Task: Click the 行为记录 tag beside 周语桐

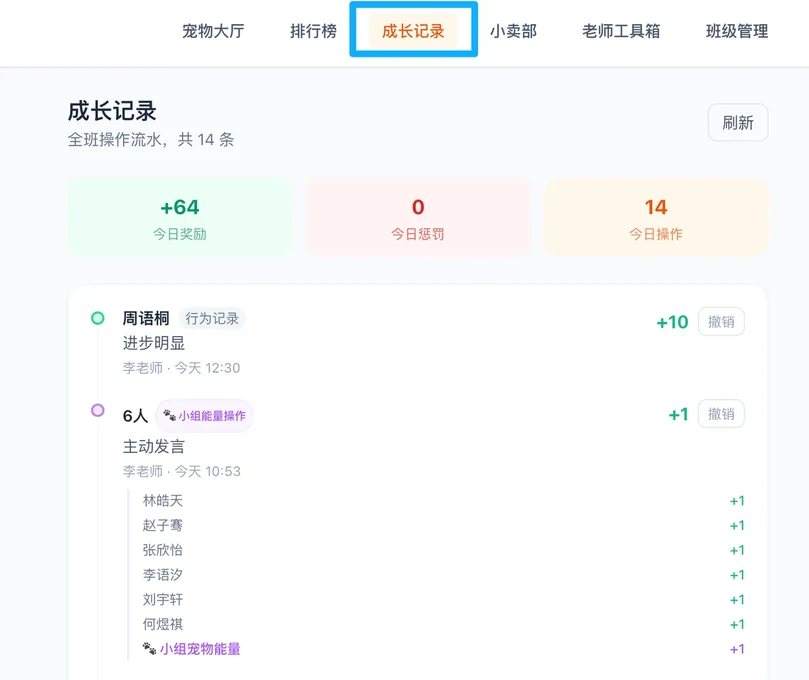Action: coord(212,319)
